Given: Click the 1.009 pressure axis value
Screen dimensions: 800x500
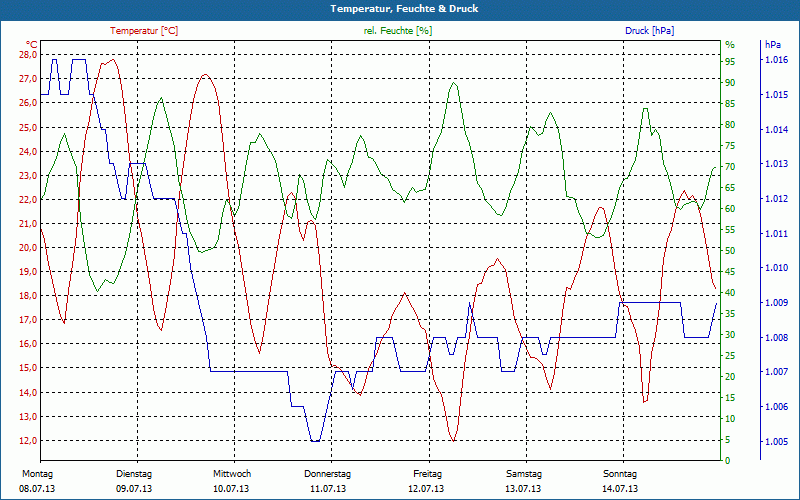Looking at the screenshot, I should coord(776,303).
